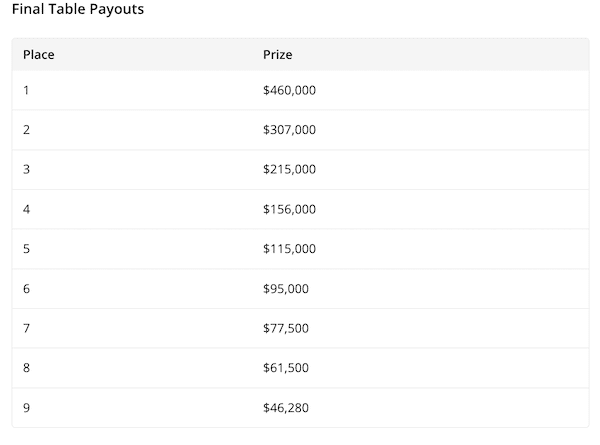Click the $307,000 prize cell
The height and width of the screenshot is (445, 600).
[x=289, y=130]
